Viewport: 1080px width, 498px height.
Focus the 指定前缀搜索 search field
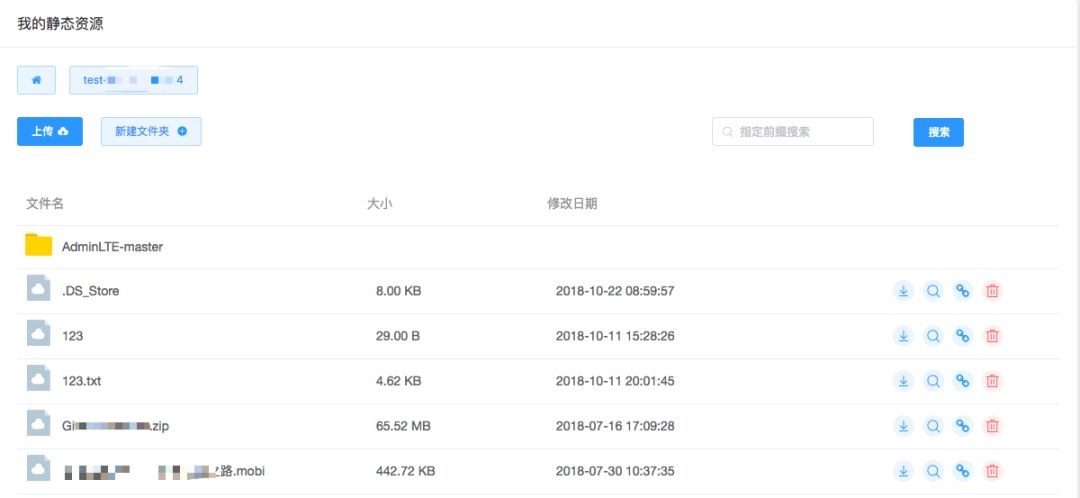800,131
